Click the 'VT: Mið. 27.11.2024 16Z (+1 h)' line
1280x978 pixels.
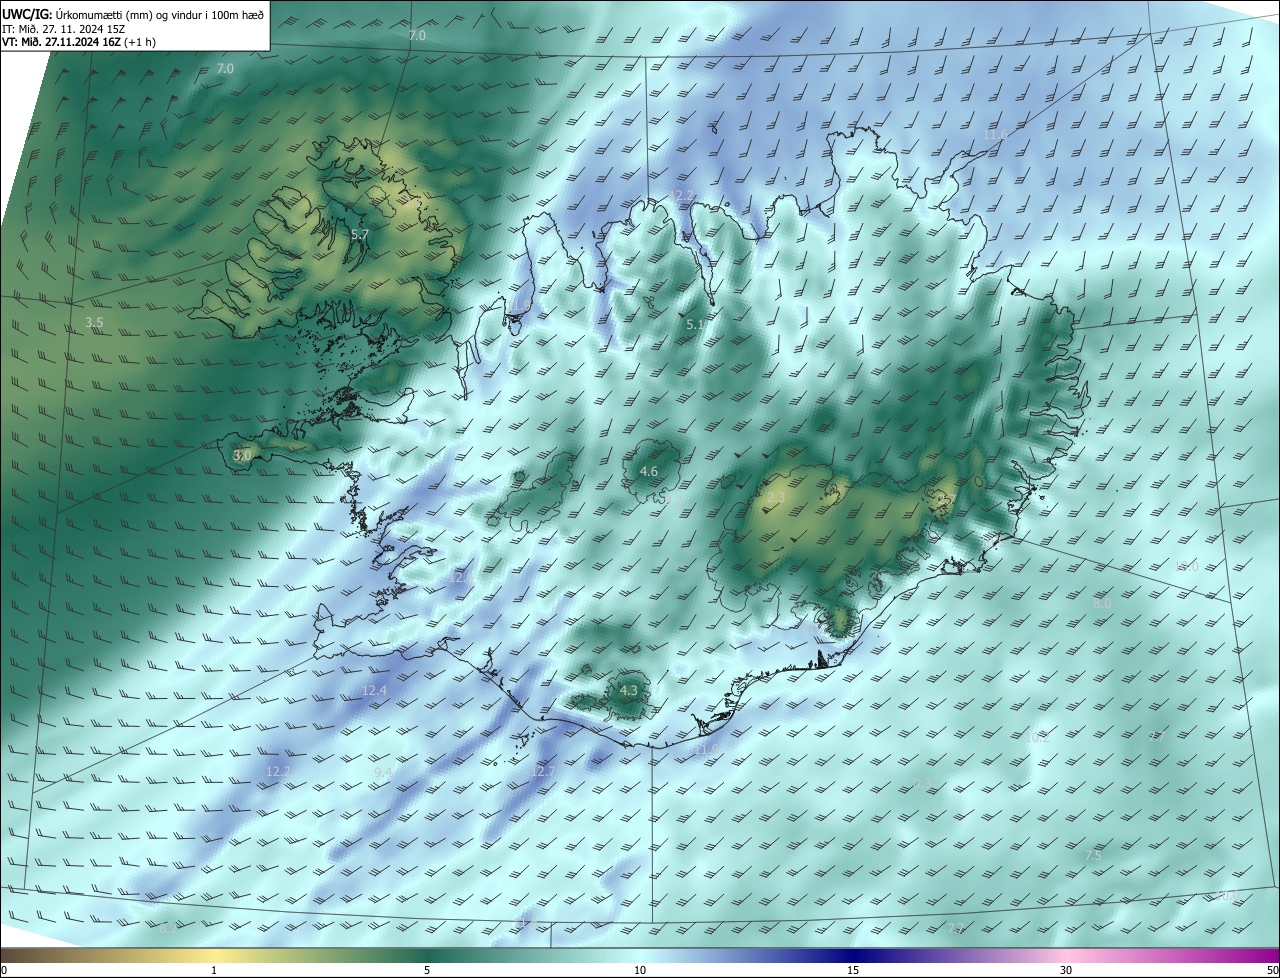(x=79, y=42)
